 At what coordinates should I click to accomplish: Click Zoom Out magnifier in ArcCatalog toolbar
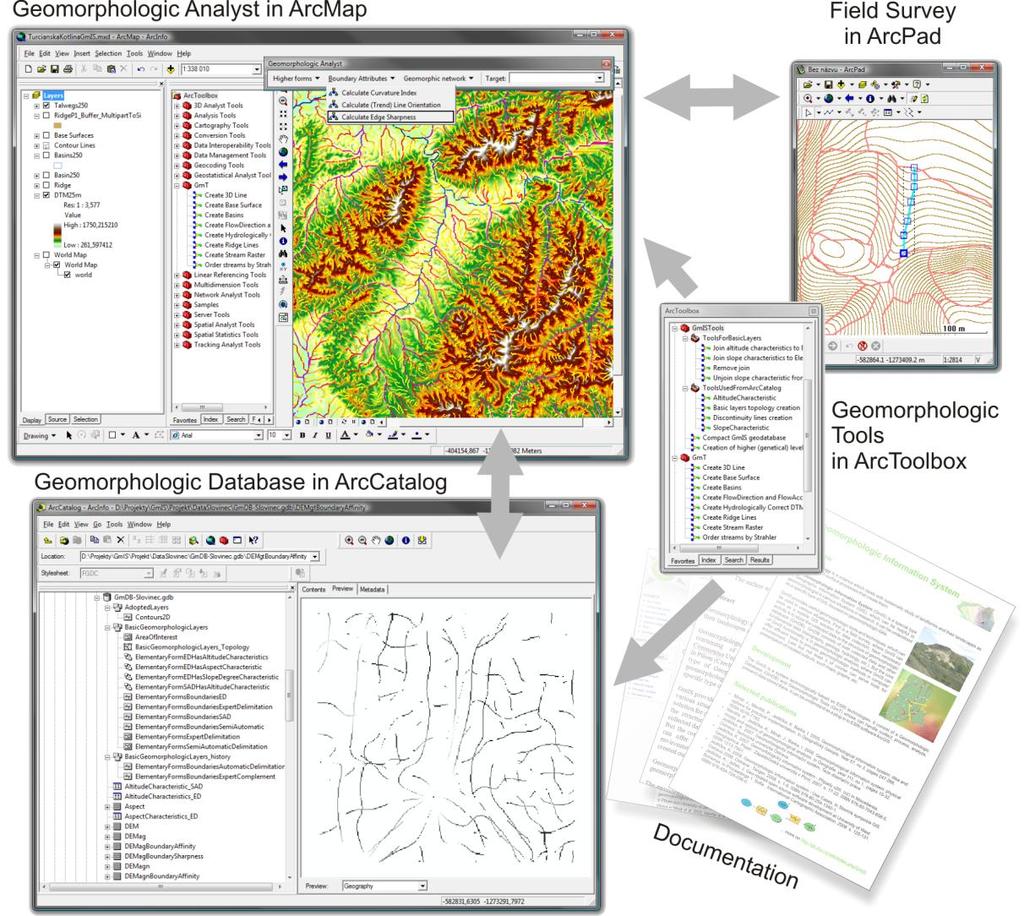click(362, 541)
